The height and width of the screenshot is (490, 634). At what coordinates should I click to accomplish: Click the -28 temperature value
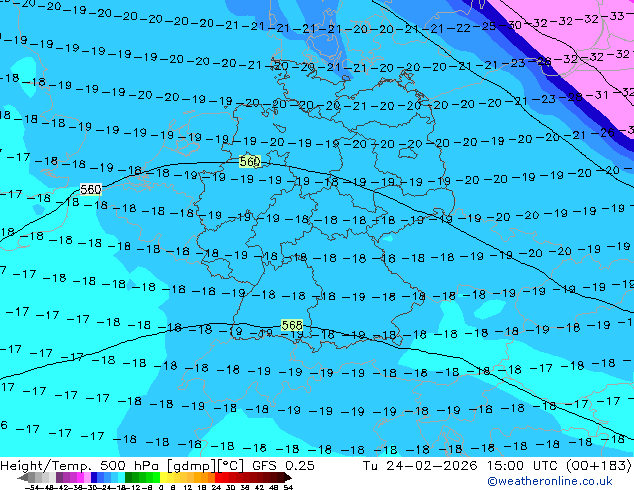pyautogui.click(x=571, y=97)
